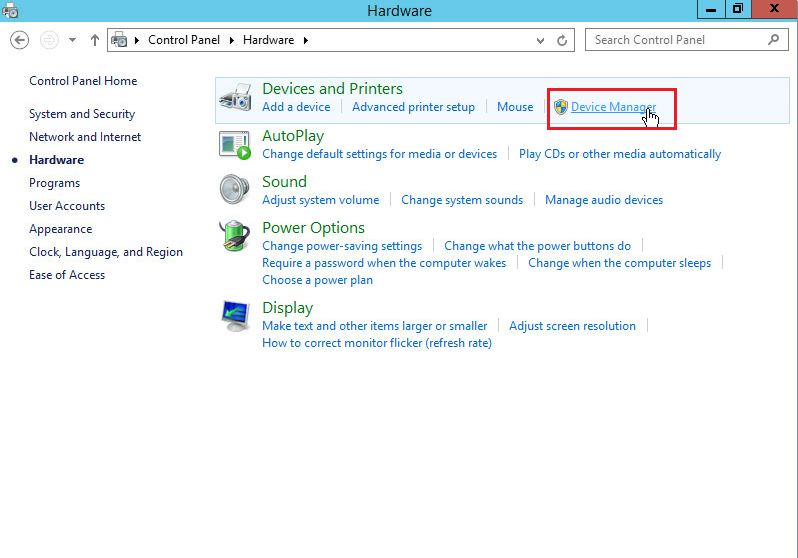This screenshot has width=798, height=558.
Task: Click Adjust screen resolution
Action: [x=573, y=326]
